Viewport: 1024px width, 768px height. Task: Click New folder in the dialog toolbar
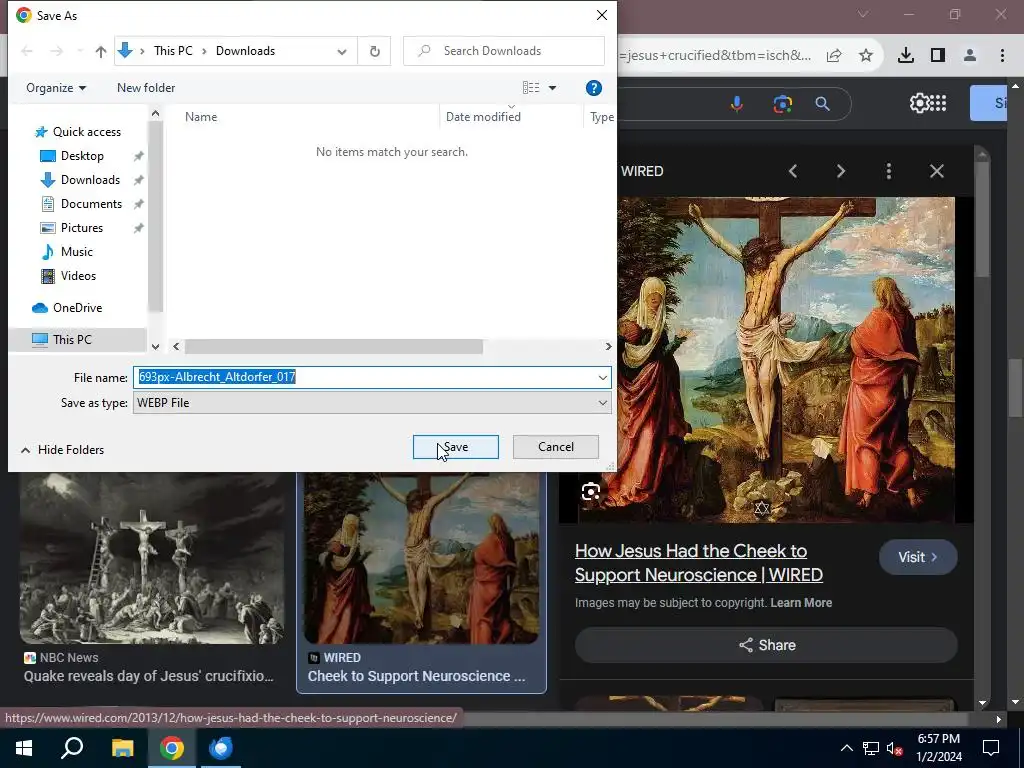coord(146,88)
